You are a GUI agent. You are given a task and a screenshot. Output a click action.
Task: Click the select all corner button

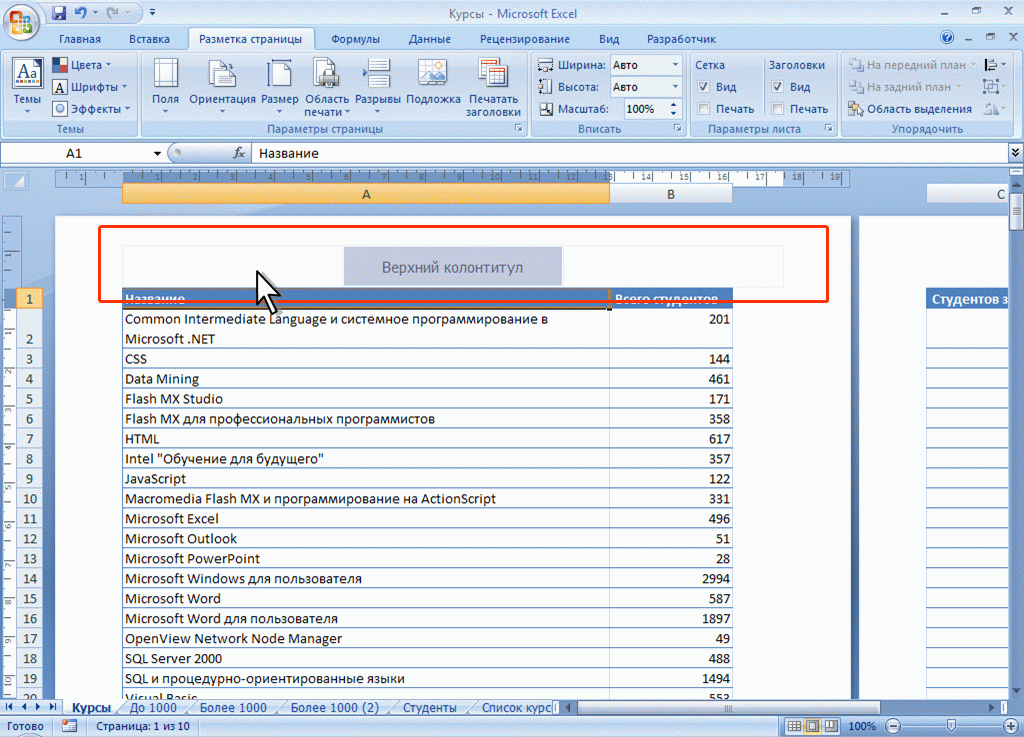(14, 181)
